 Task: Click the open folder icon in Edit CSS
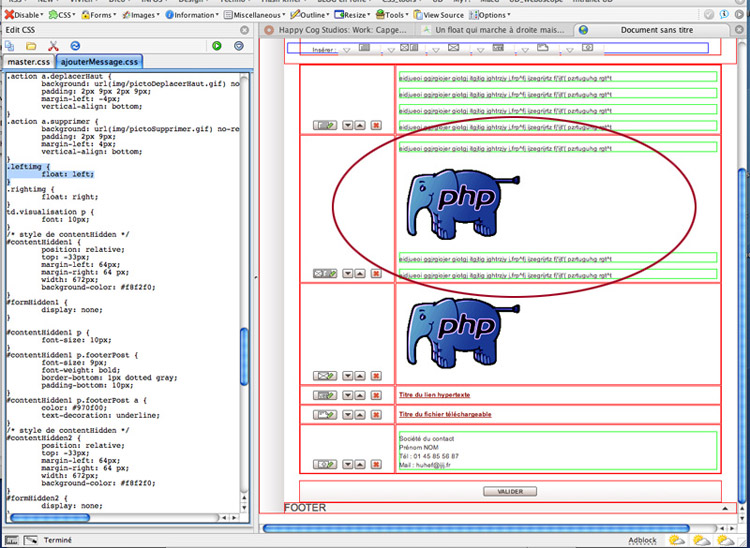point(31,46)
